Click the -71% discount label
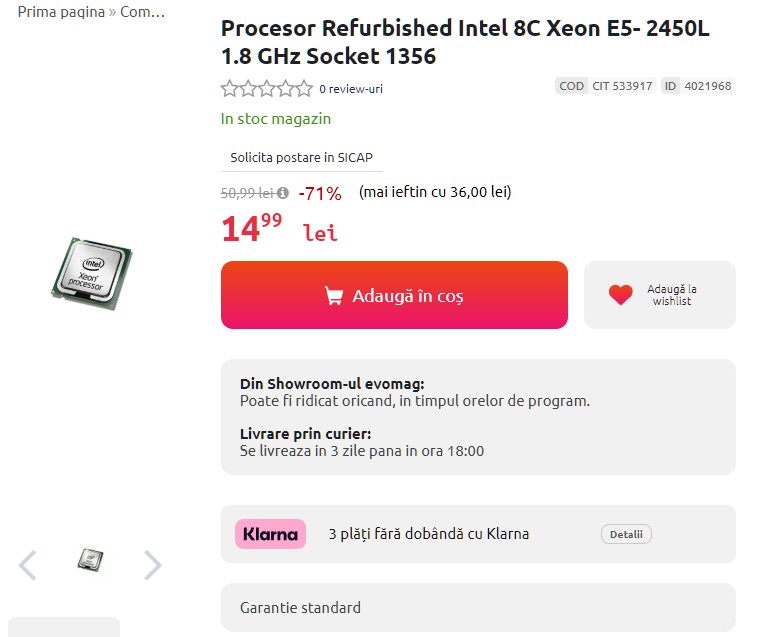The image size is (769, 637). (320, 193)
